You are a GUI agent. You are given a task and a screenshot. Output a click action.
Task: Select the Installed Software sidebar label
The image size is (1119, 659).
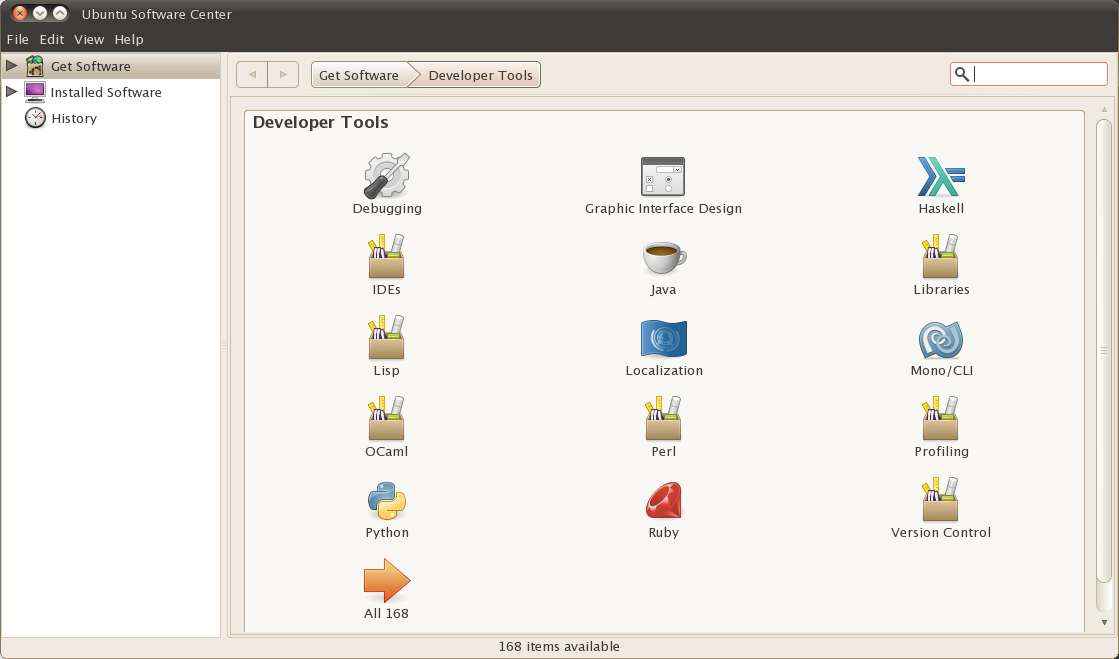pos(106,92)
